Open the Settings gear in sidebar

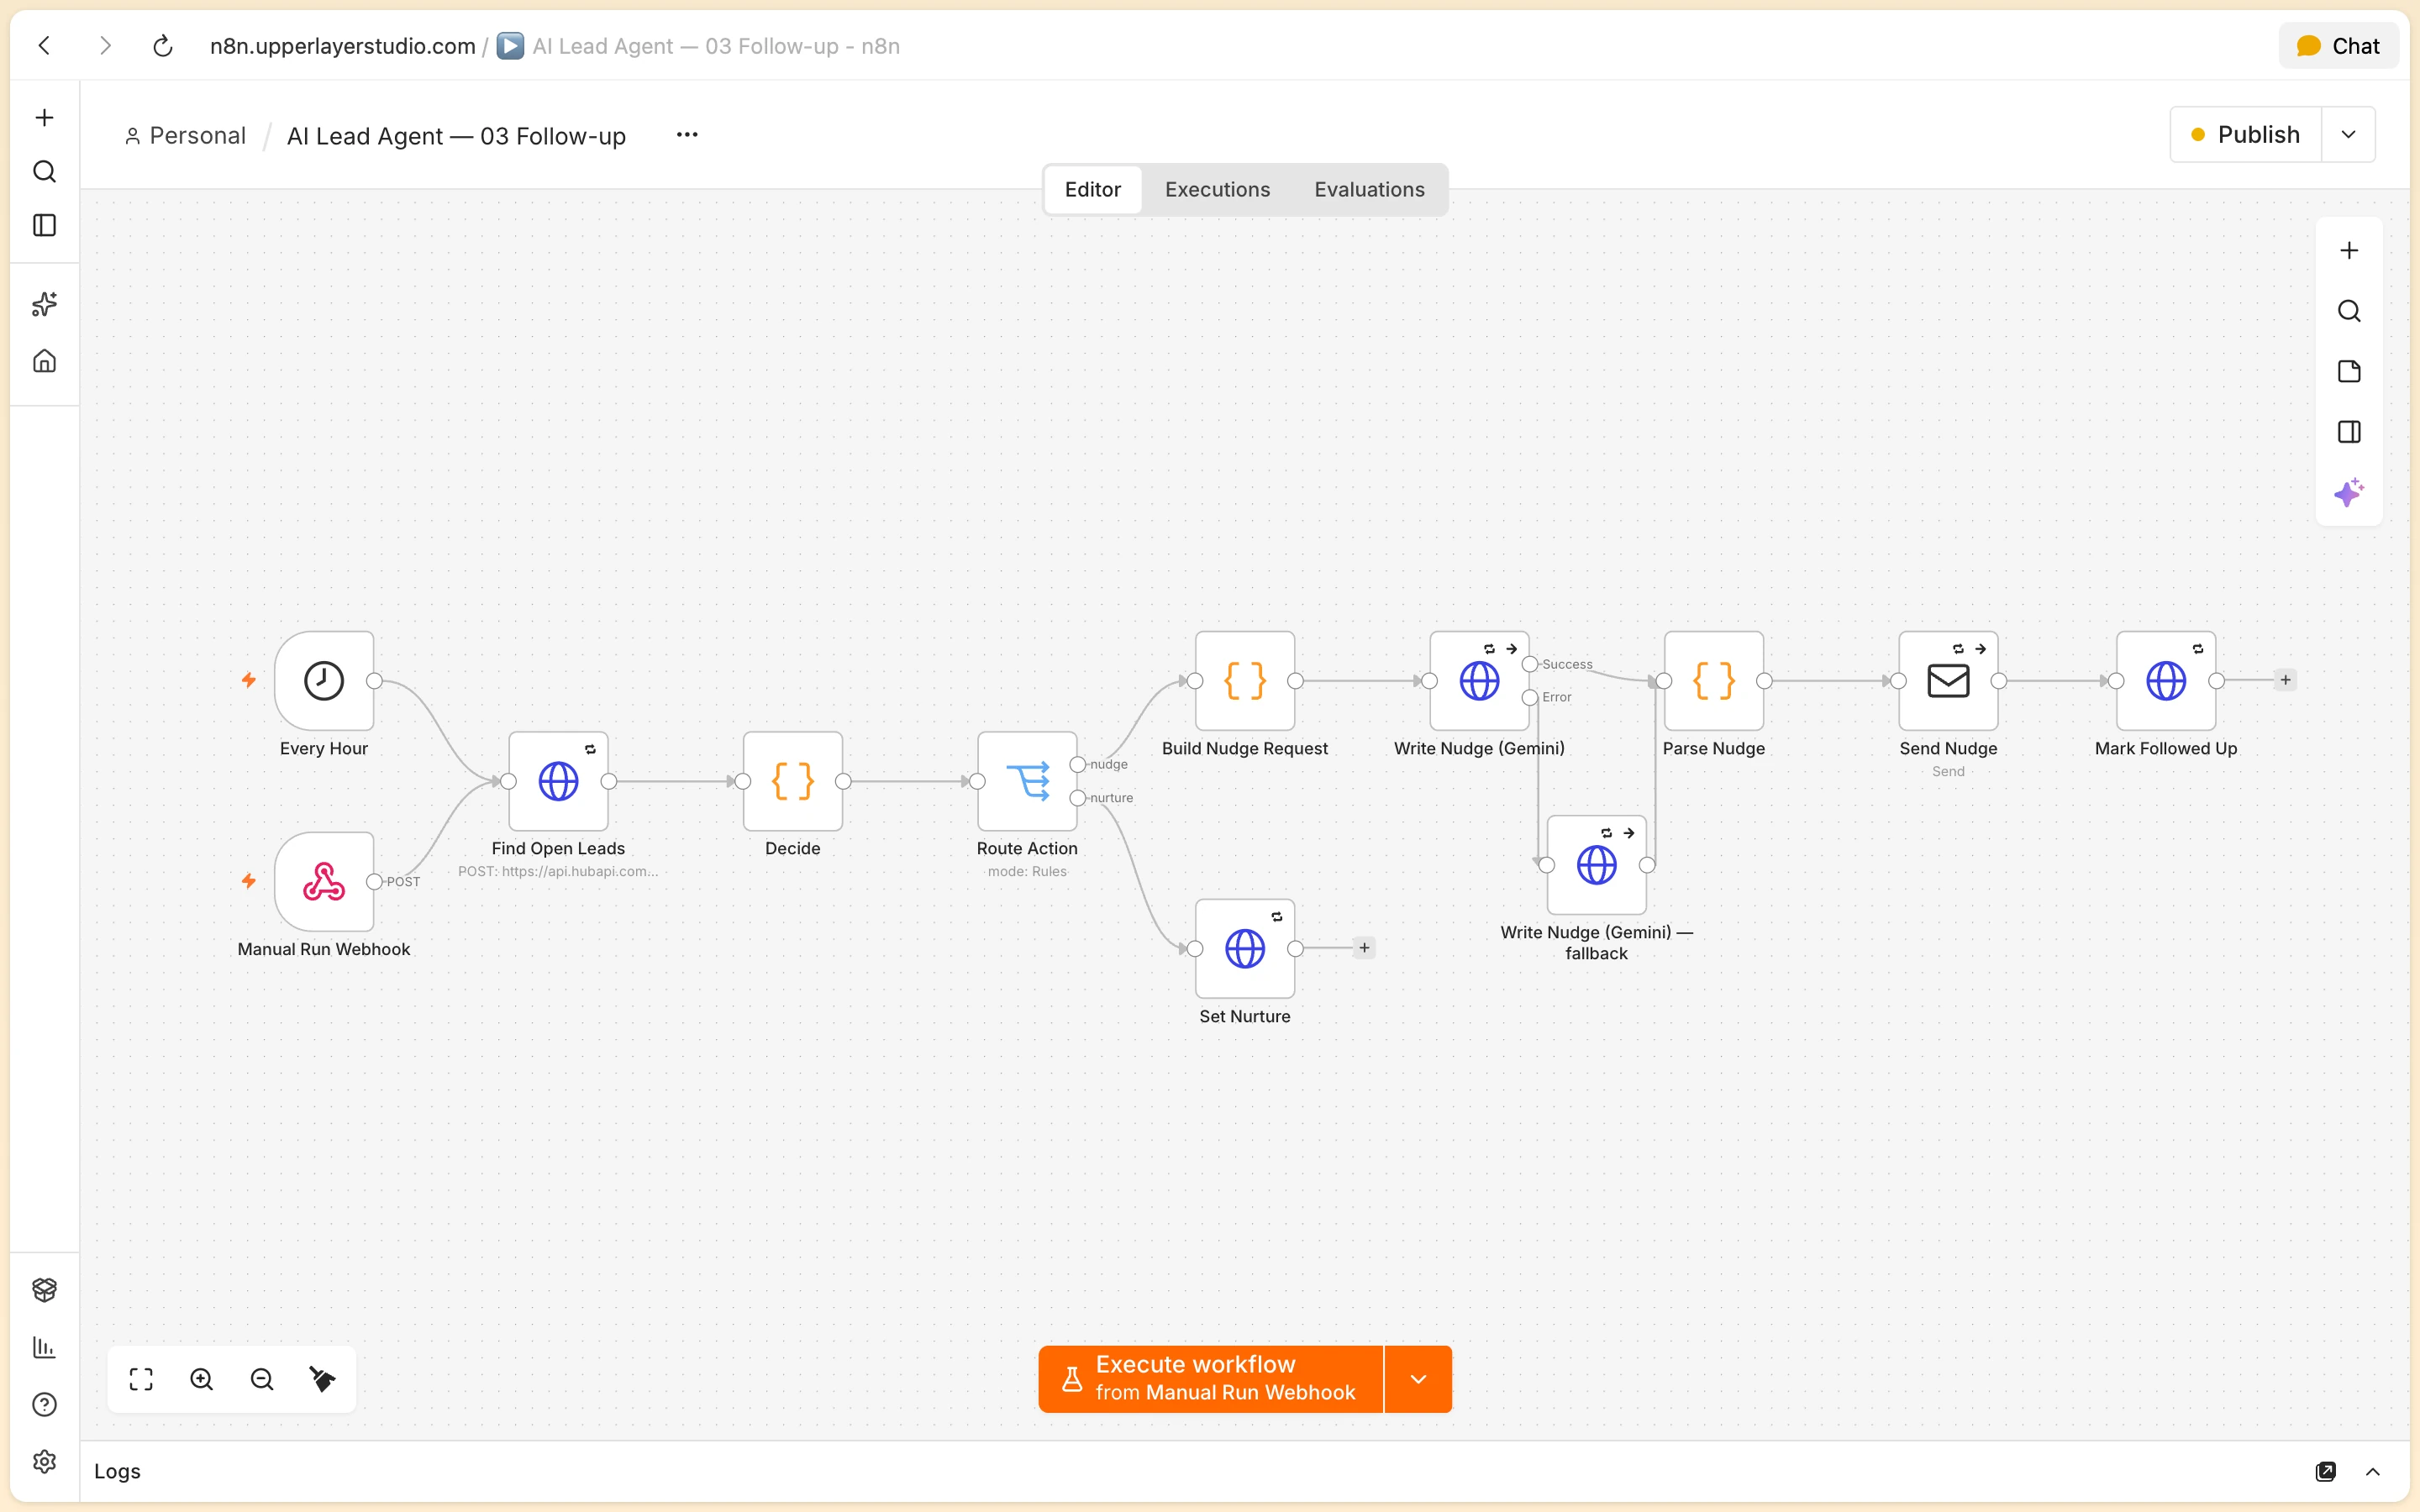[44, 1462]
